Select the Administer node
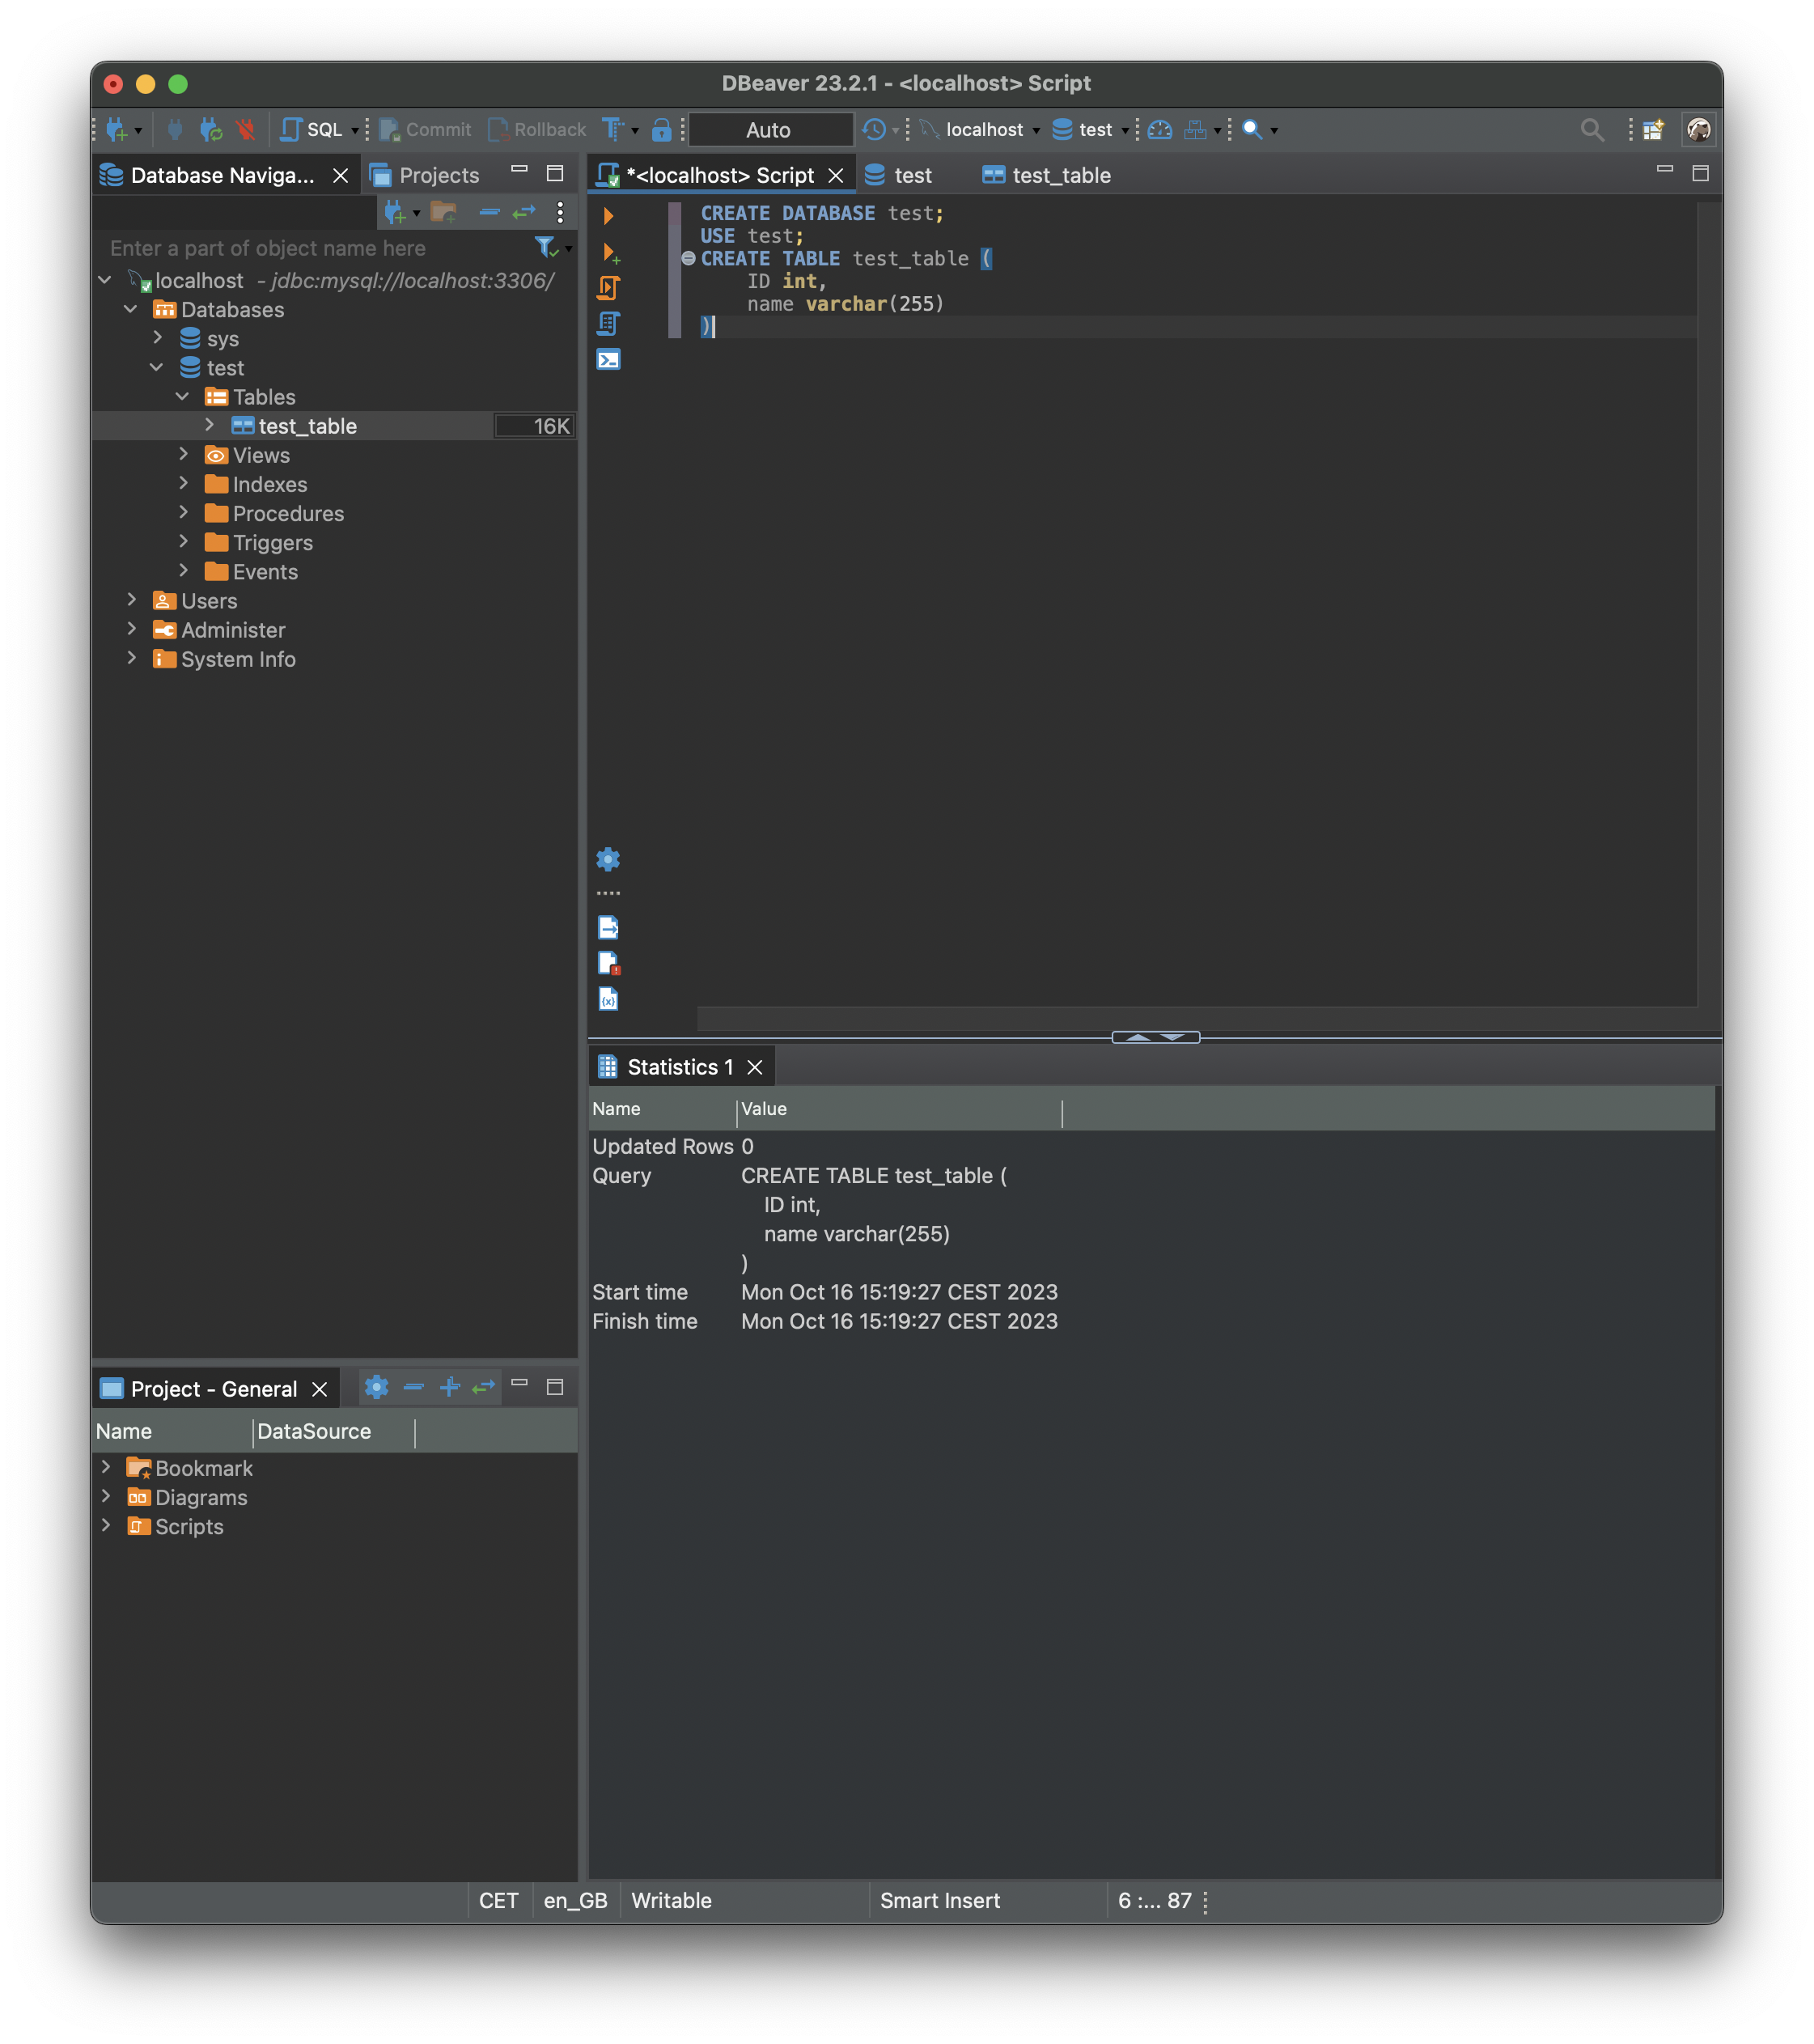1814x2044 pixels. pos(219,630)
